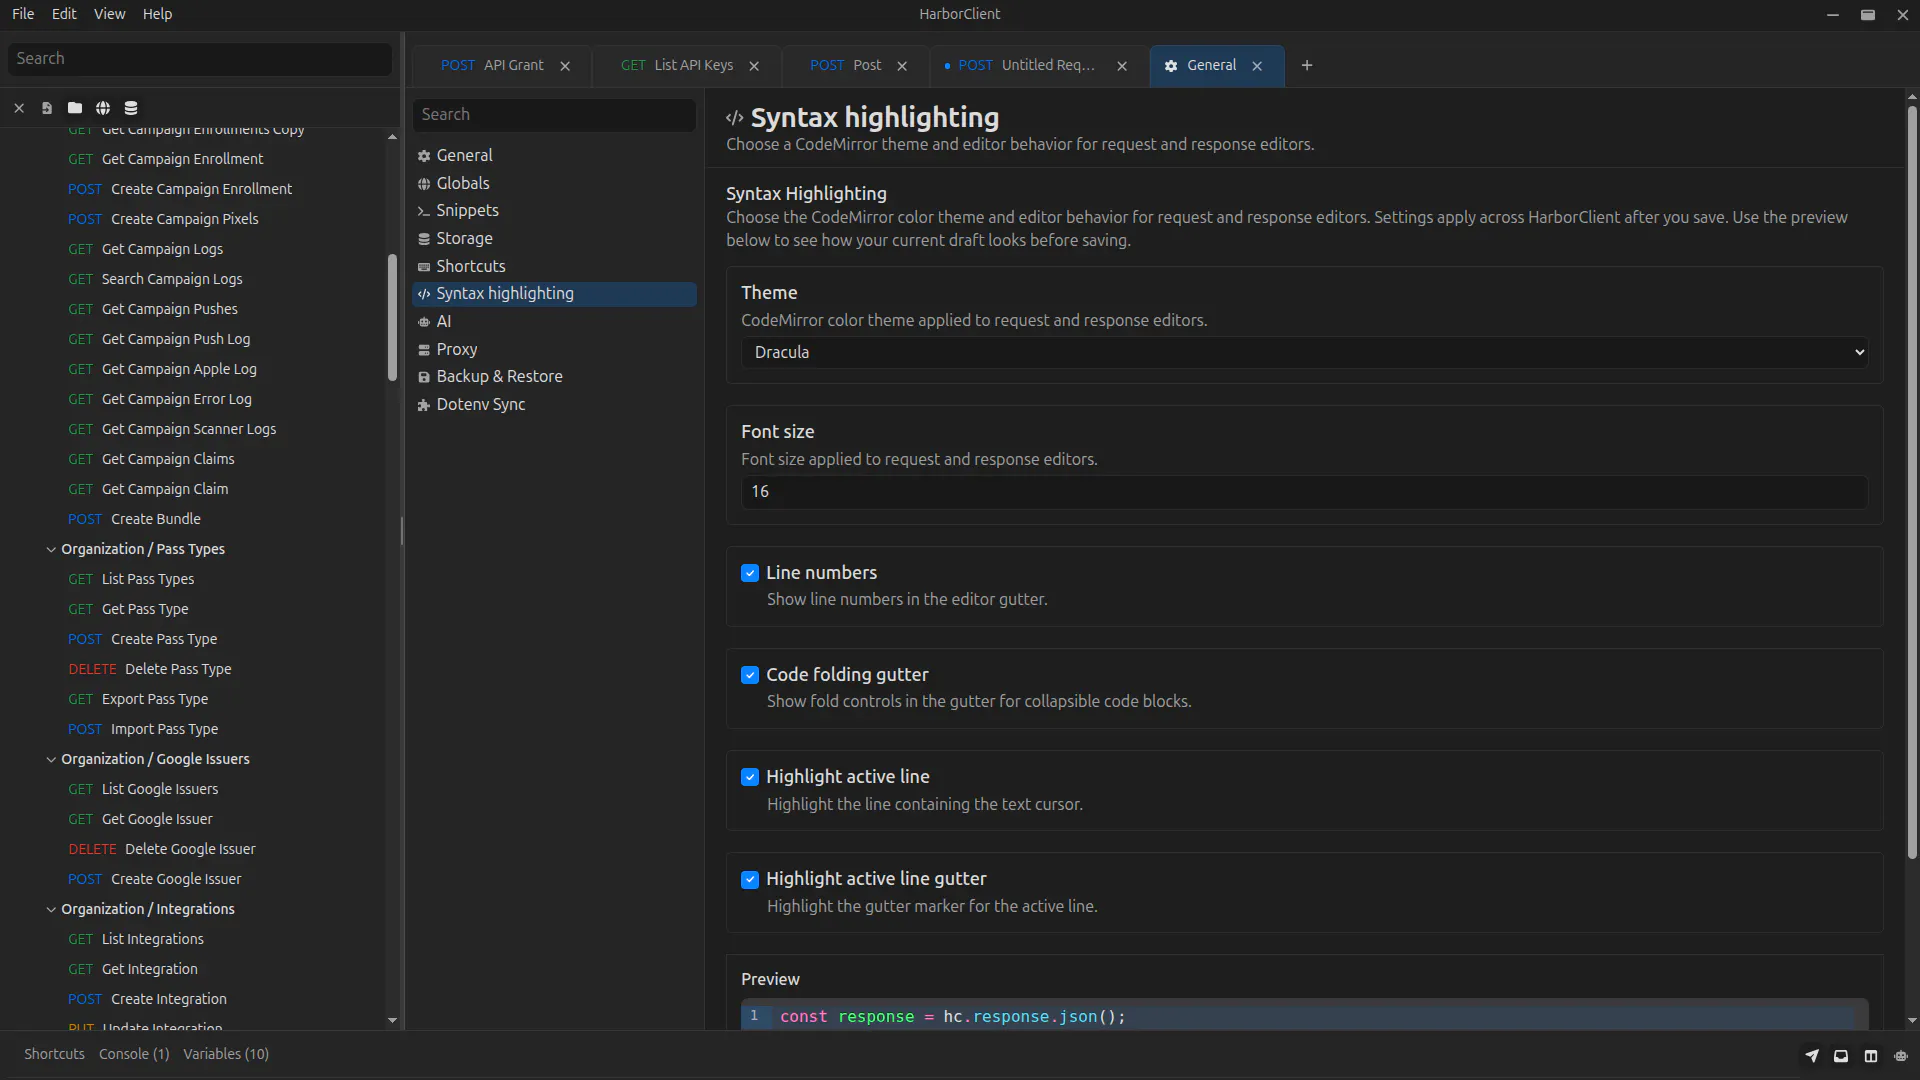This screenshot has width=1920, height=1080.
Task: Collapse Organization / Integrations folder
Action: point(51,909)
